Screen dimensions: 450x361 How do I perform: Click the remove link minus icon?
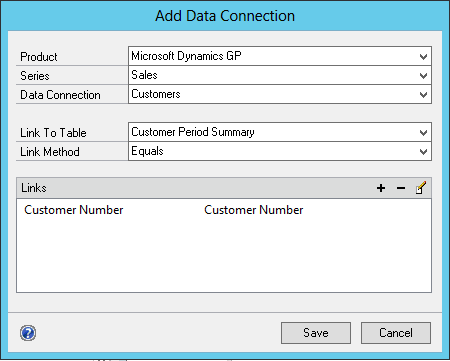pyautogui.click(x=401, y=188)
